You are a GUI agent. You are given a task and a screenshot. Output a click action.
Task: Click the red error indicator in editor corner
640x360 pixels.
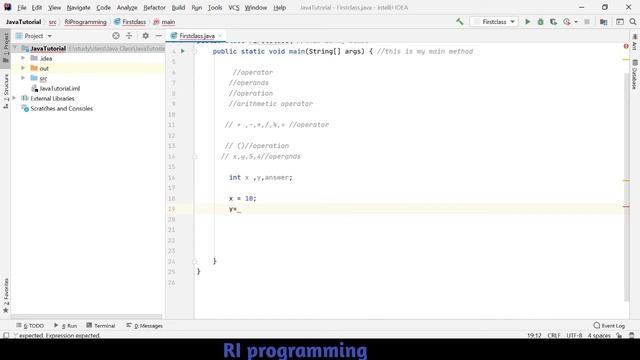coord(626,46)
